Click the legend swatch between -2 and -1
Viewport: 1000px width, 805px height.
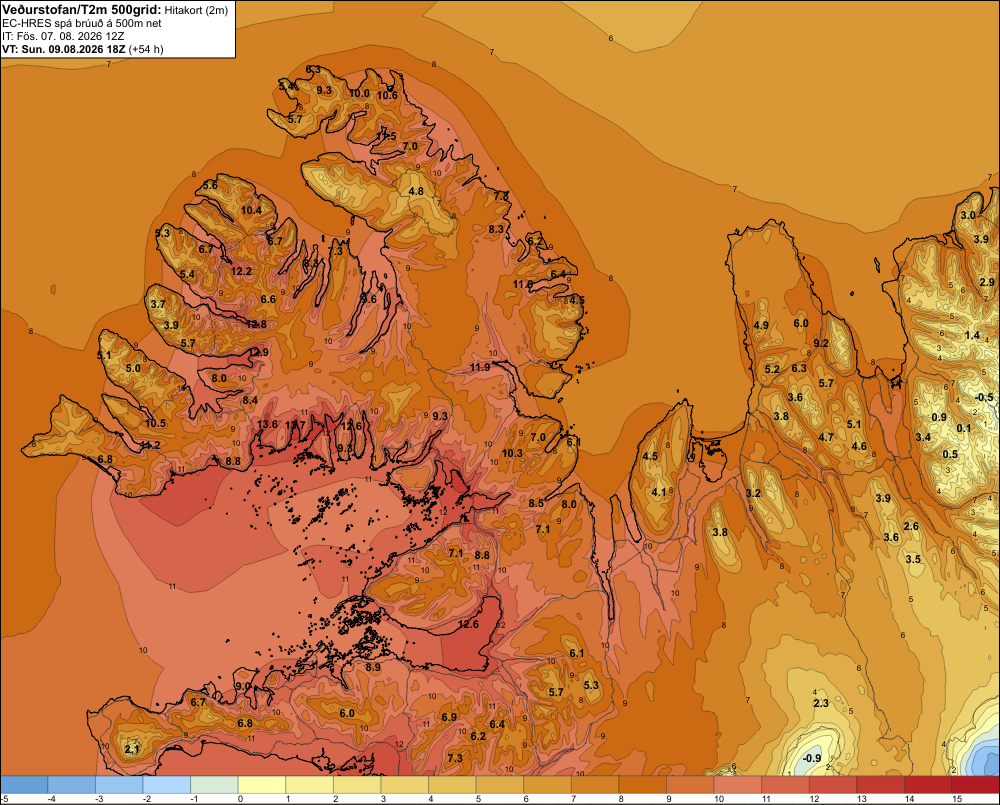coord(166,785)
